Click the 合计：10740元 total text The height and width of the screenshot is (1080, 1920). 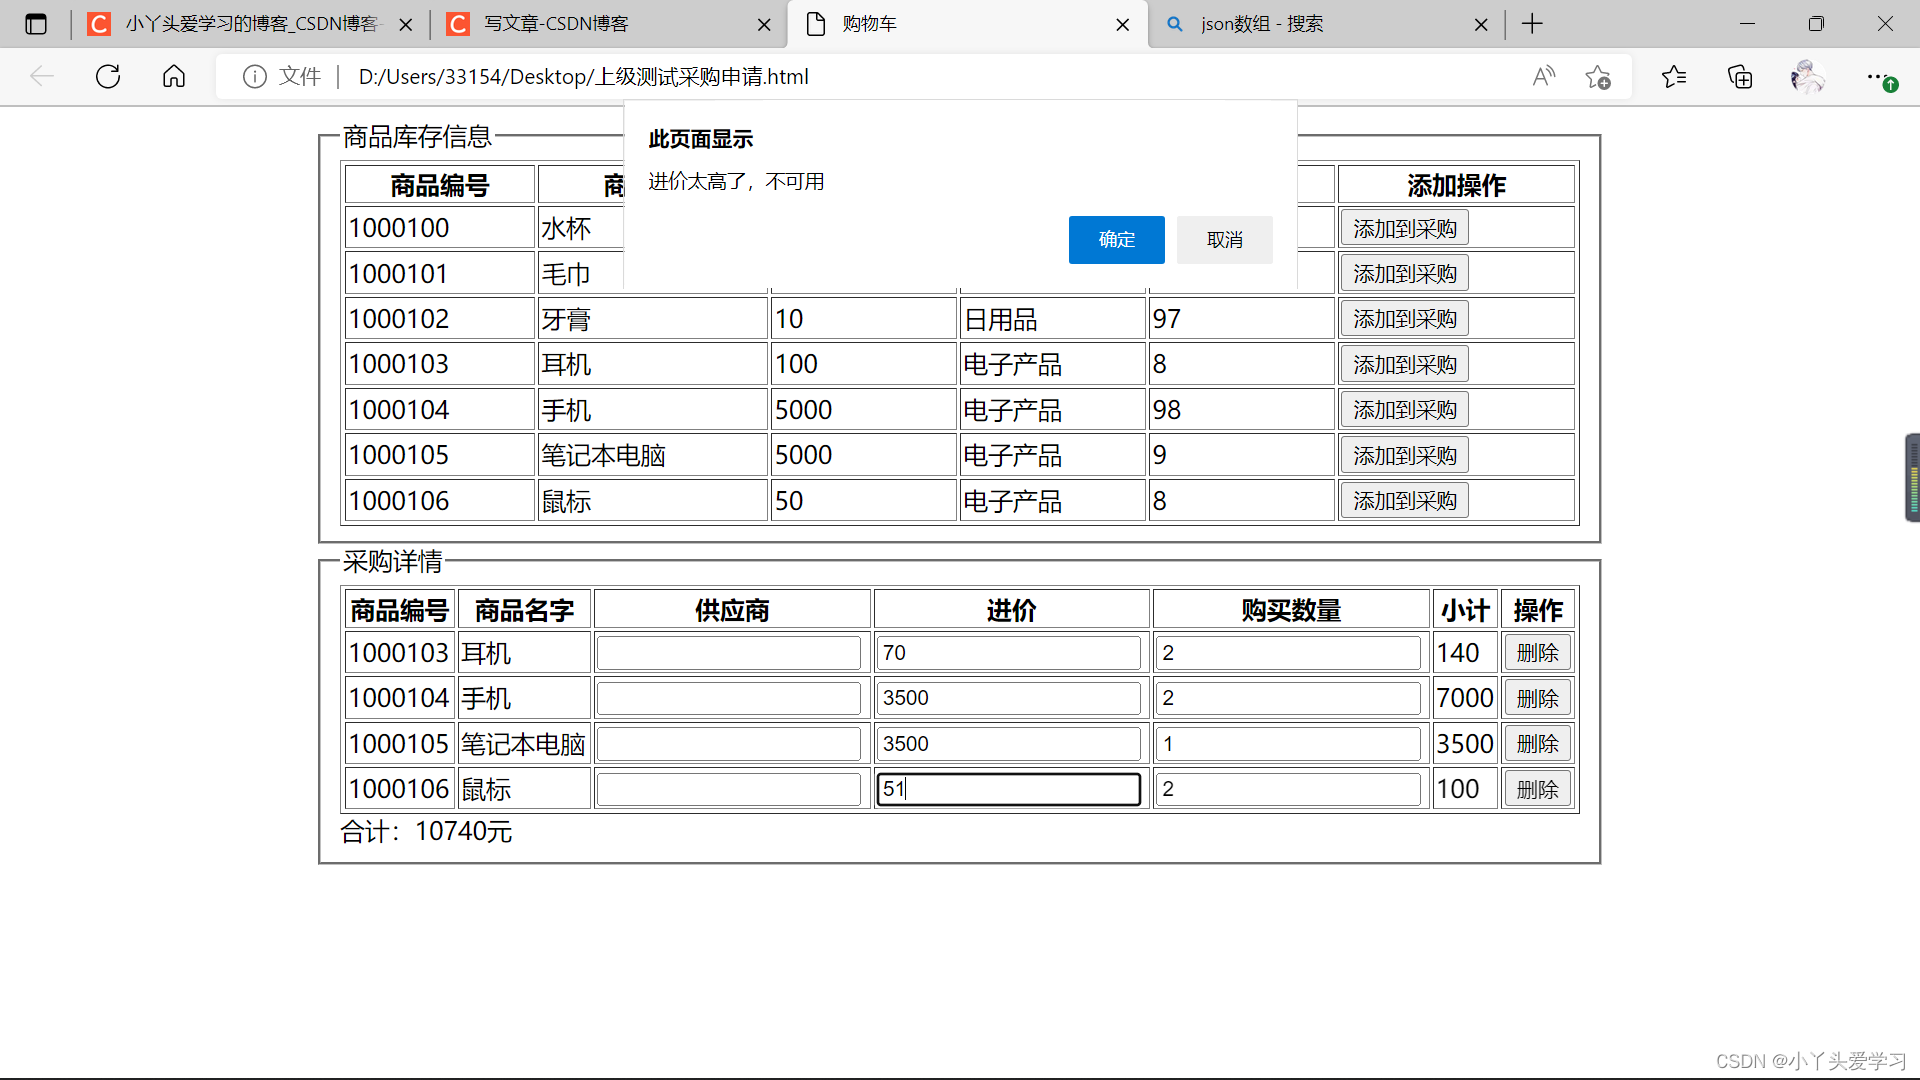426,832
